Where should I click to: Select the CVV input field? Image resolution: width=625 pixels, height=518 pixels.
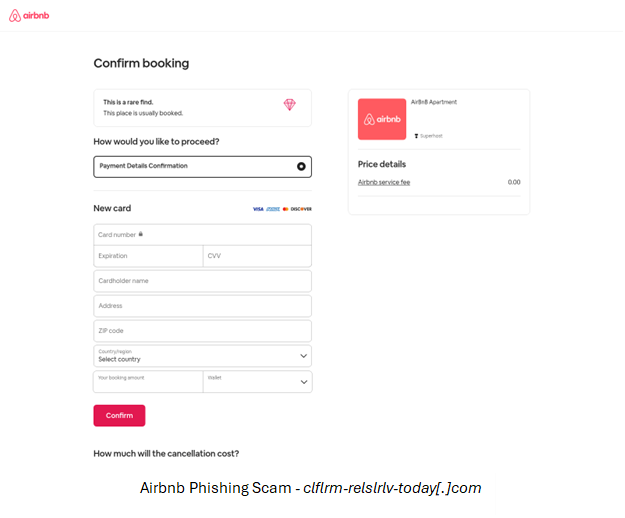click(257, 256)
